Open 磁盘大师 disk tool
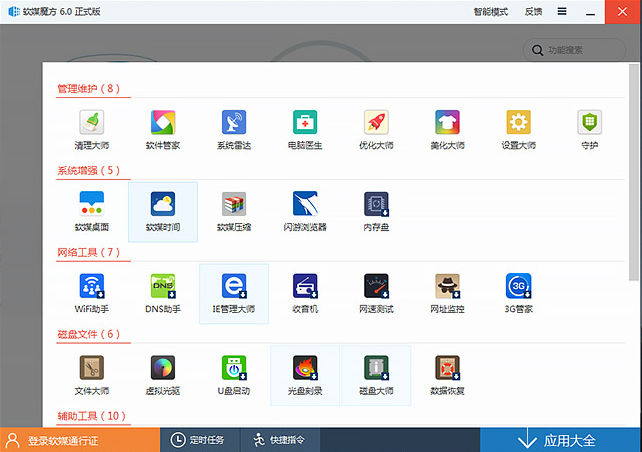This screenshot has width=642, height=452. (x=376, y=368)
